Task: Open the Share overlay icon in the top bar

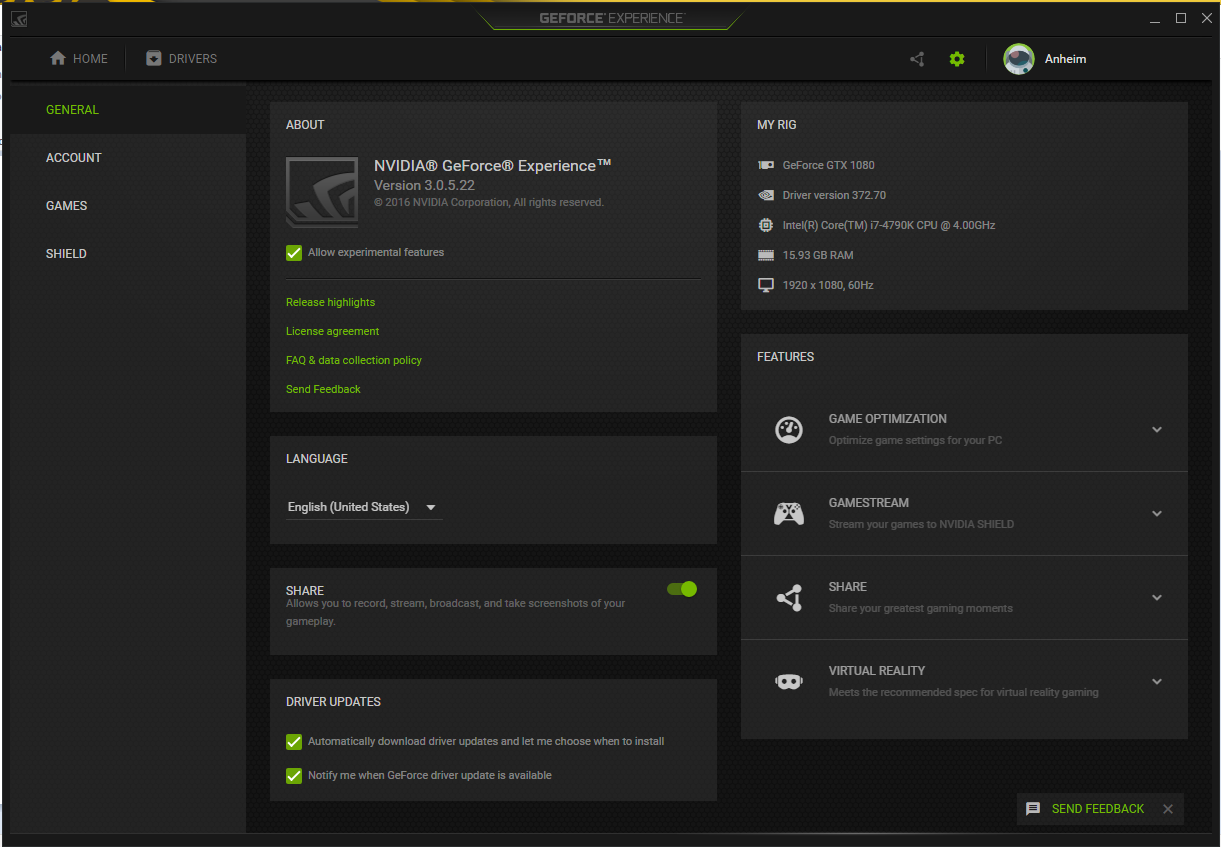Action: (917, 59)
